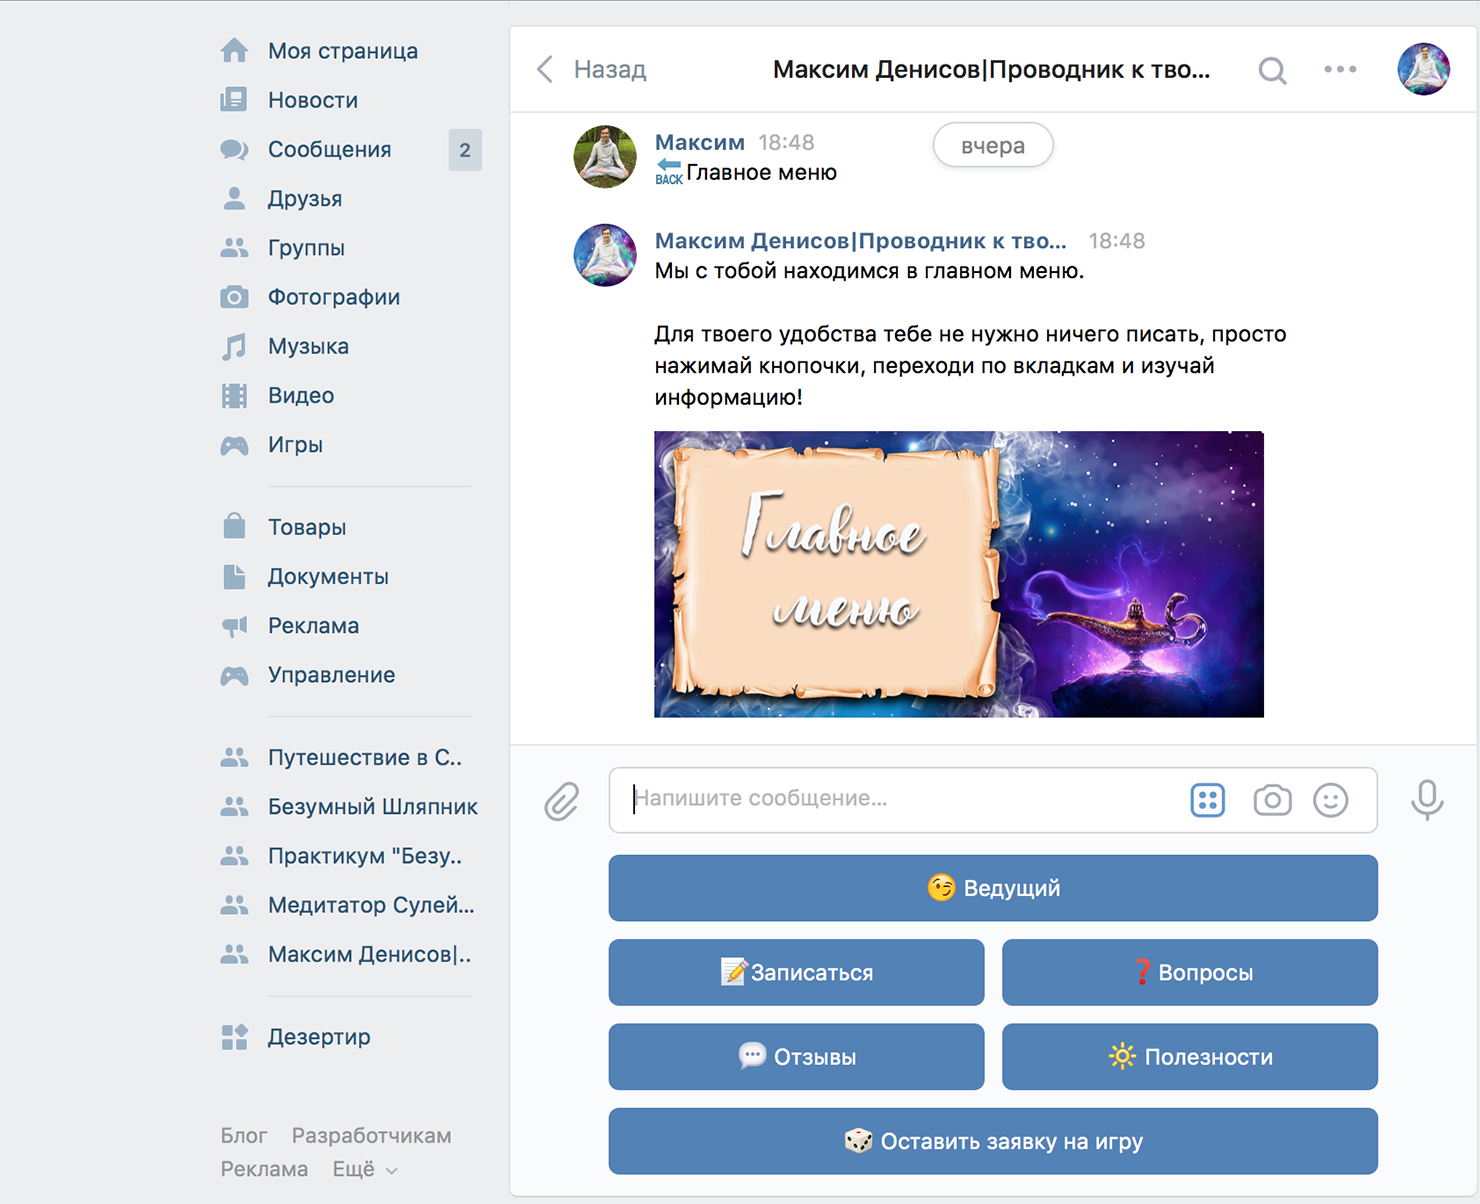Click the вчера date label

(x=993, y=145)
